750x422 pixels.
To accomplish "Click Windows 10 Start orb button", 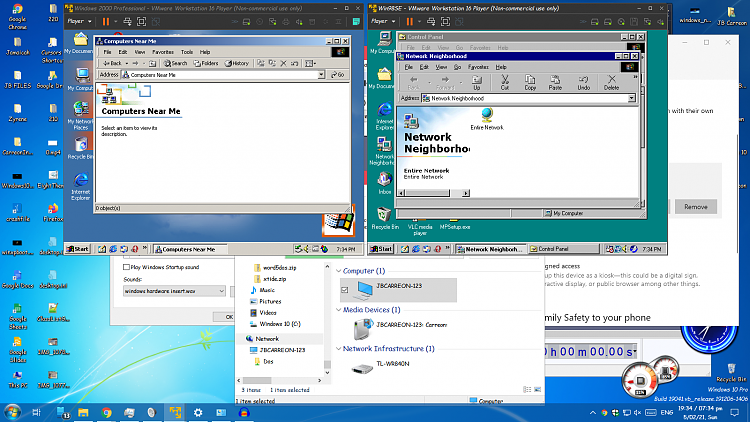I will (x=12, y=412).
